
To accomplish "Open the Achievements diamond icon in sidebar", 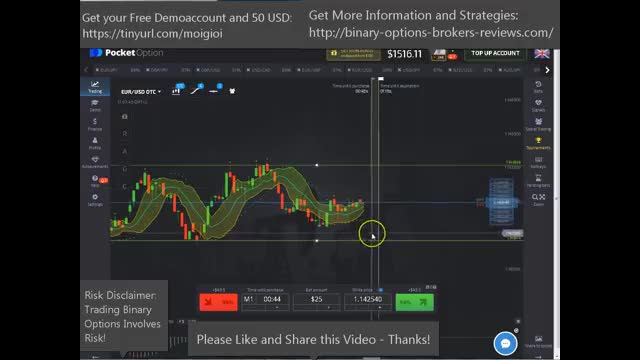I will [95, 162].
